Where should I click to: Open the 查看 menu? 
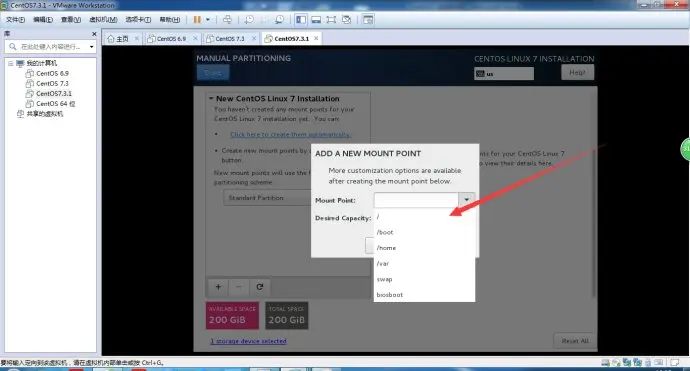[70, 20]
